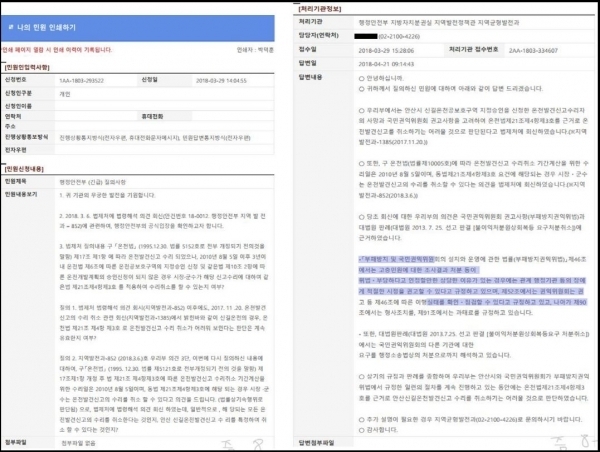Click the small icon before '나의 민원 인쇄하기'
Screen dimensions: 600x452
pos(11,27)
